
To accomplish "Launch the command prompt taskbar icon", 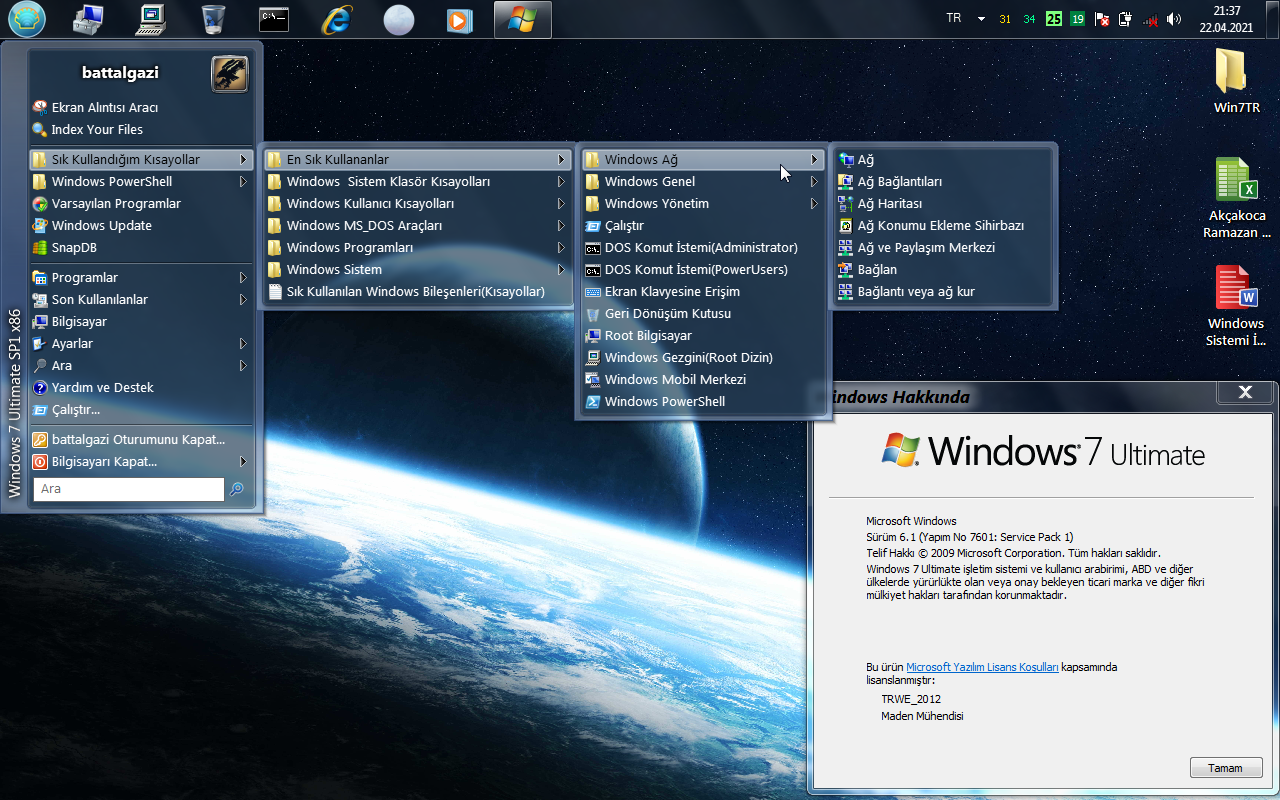I will point(274,19).
